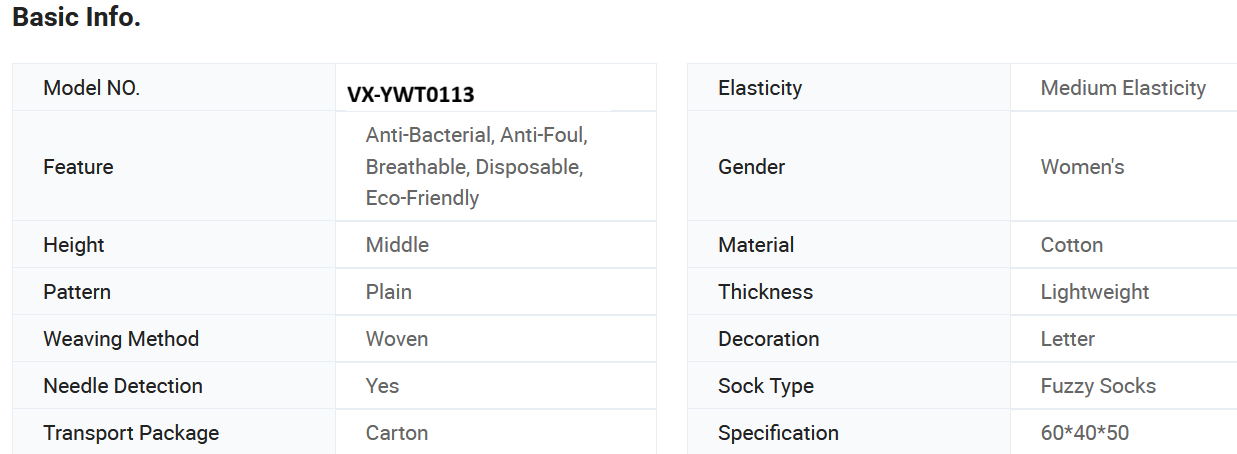Click the Medium Elasticity value

1123,88
